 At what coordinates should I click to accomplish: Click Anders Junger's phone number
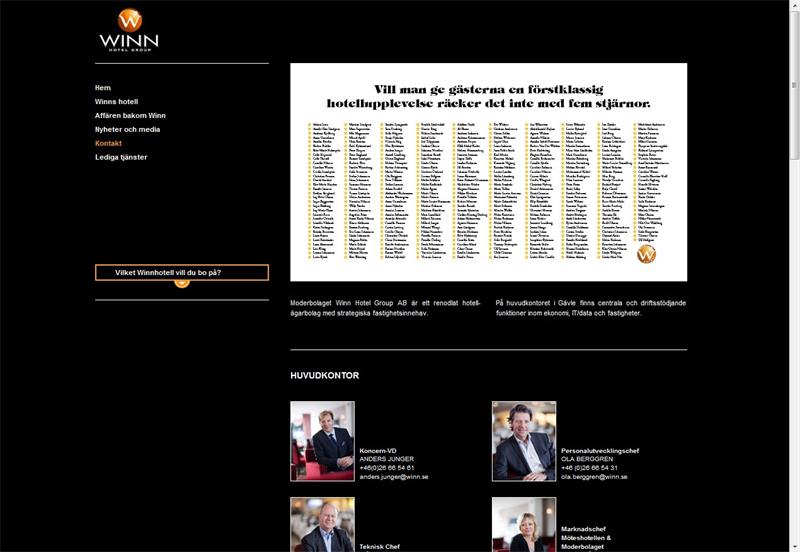387,468
